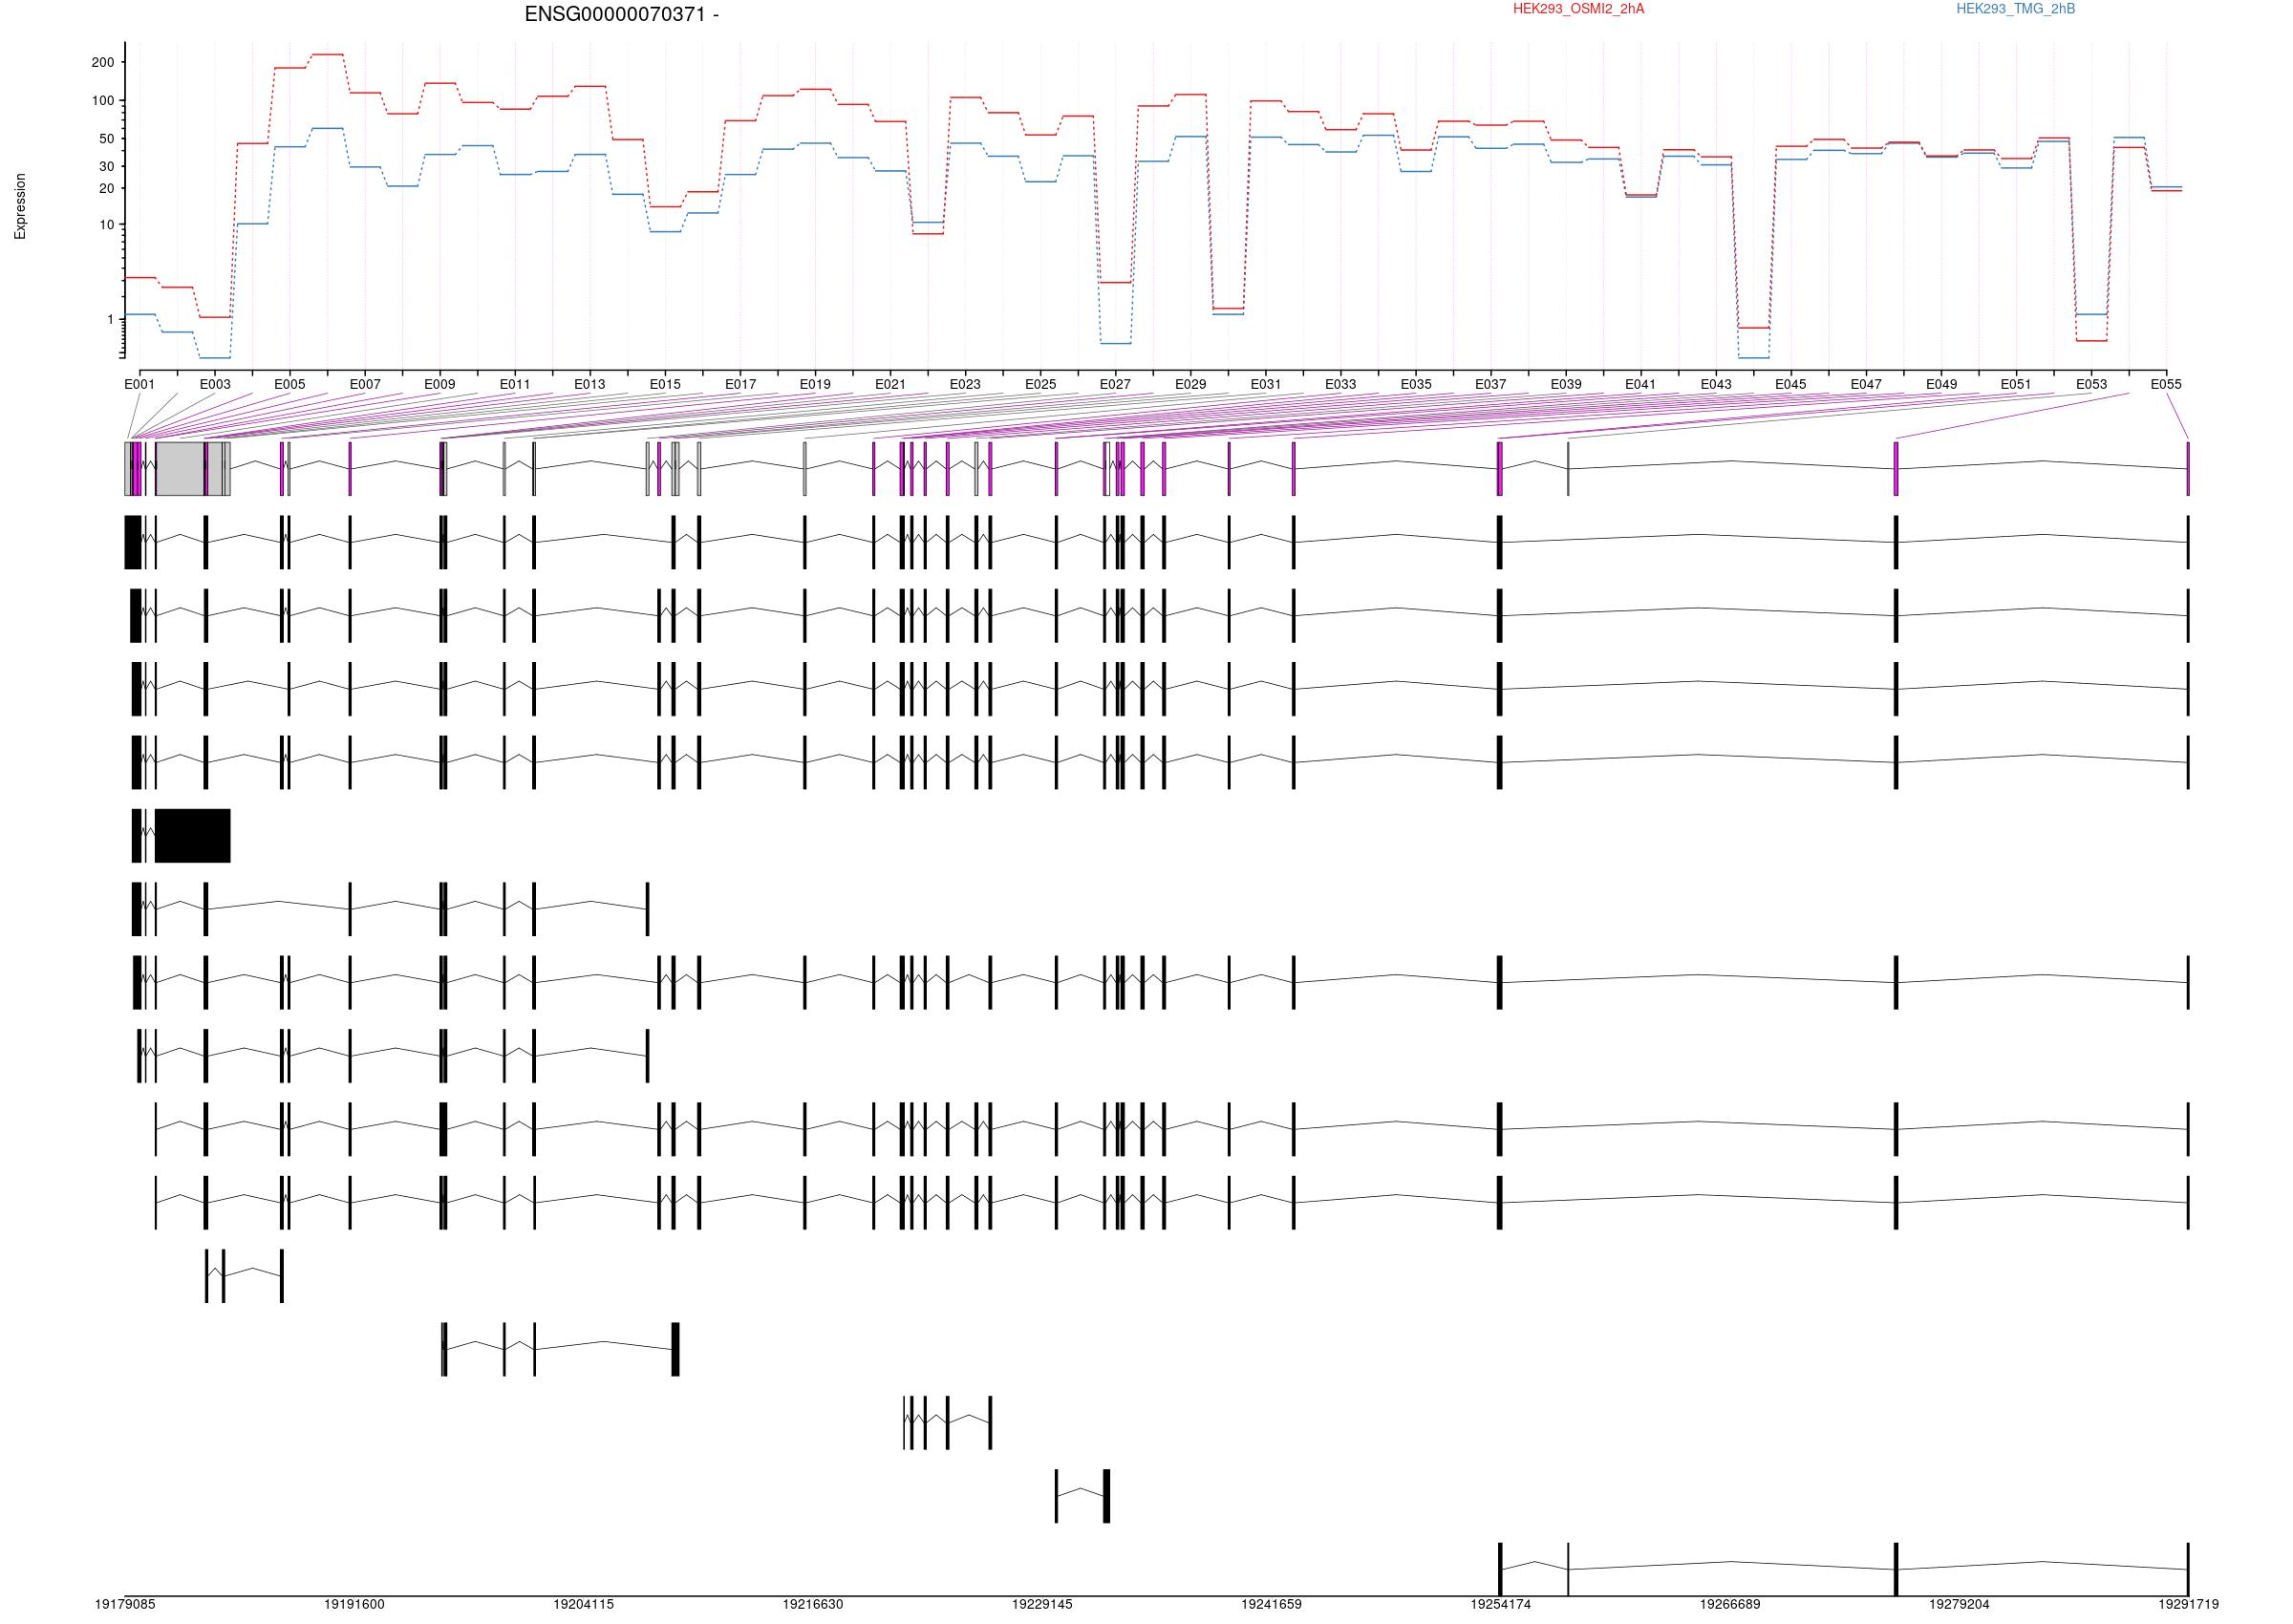
Task: Click genomic coordinate 19204115
Action: (584, 1605)
